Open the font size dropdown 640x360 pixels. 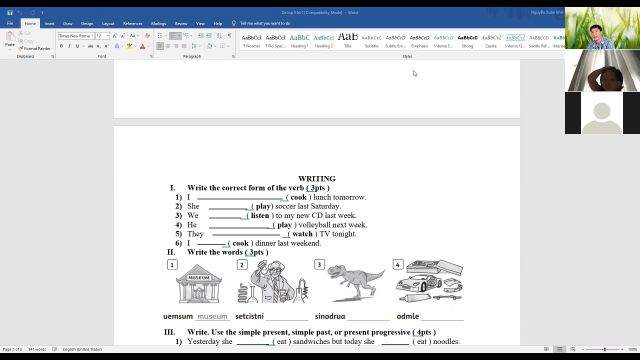point(102,36)
